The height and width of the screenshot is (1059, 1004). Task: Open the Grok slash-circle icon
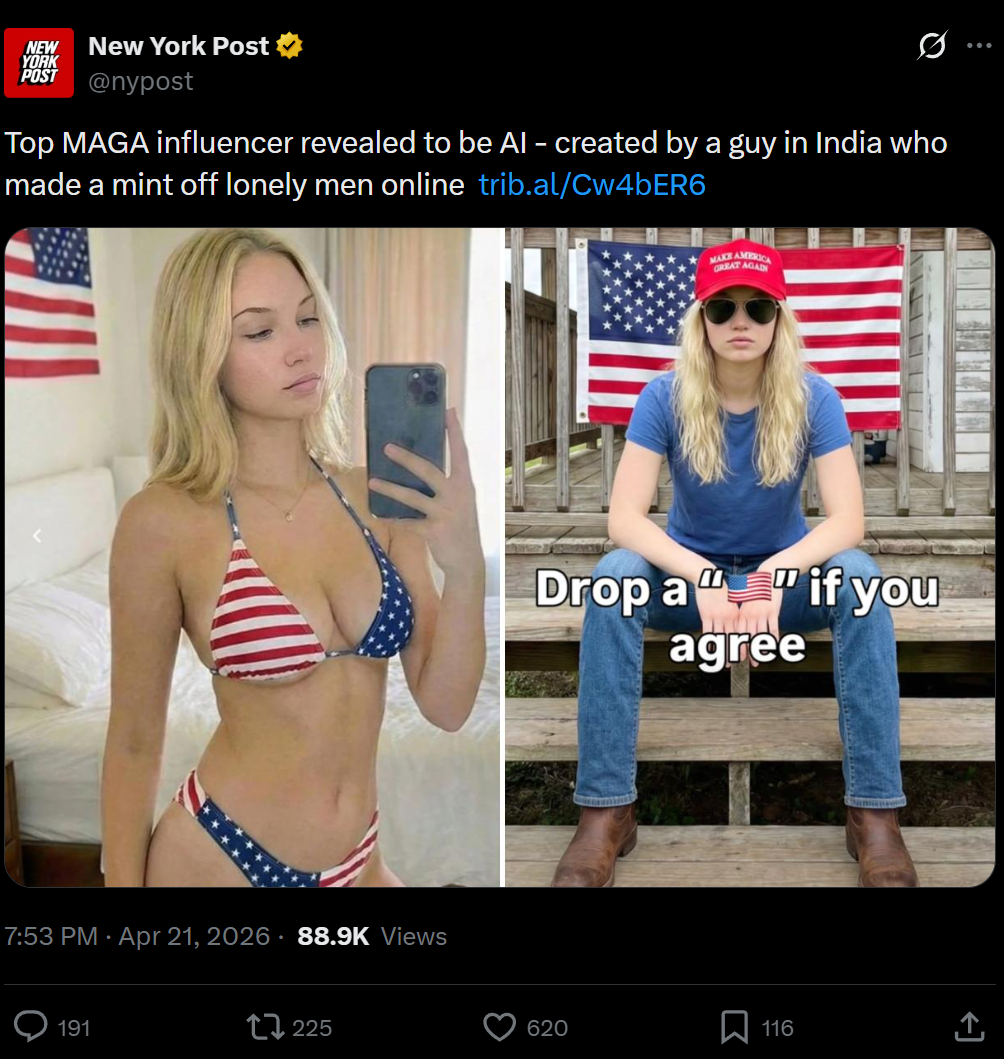point(932,45)
